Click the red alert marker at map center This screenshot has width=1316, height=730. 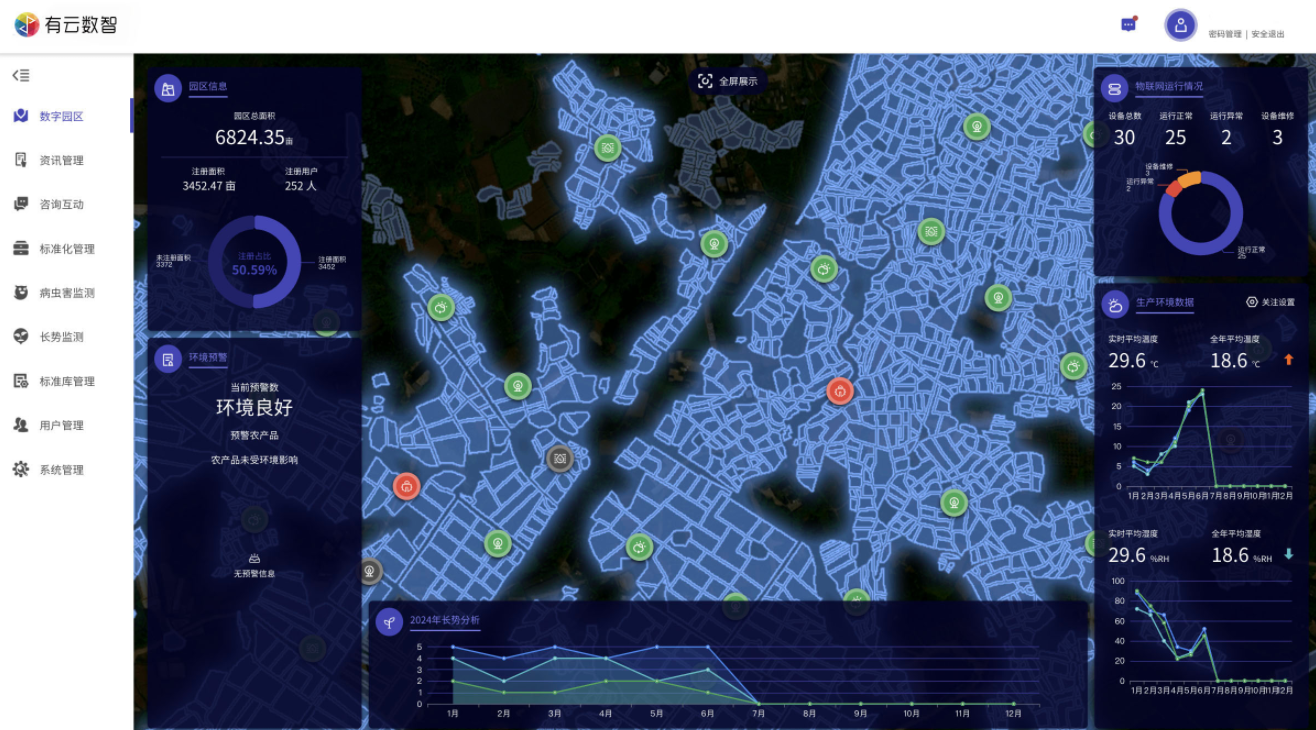coord(840,390)
